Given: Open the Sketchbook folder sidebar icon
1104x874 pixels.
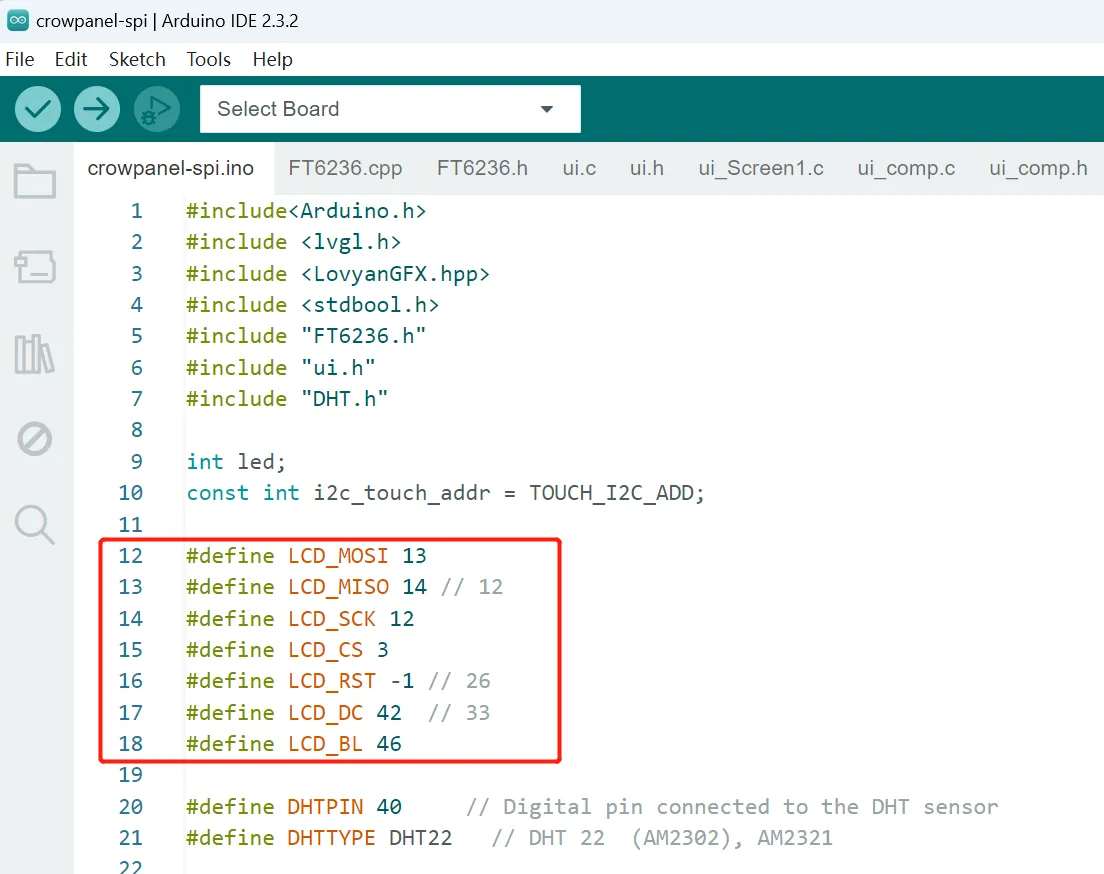Looking at the screenshot, I should 35,181.
